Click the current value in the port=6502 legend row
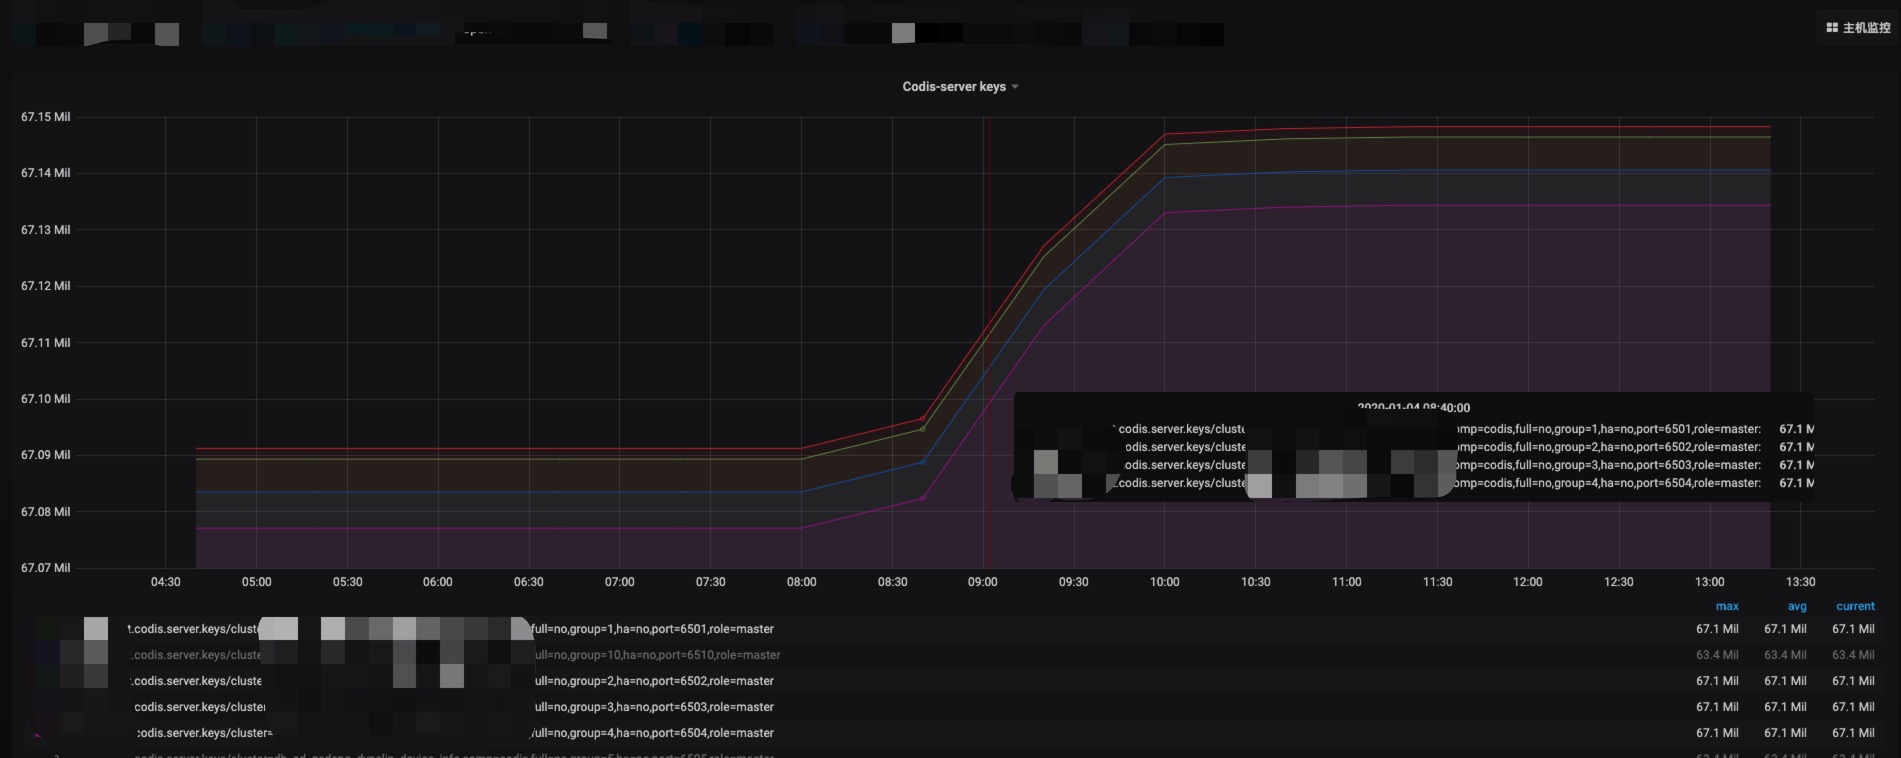 point(1853,681)
